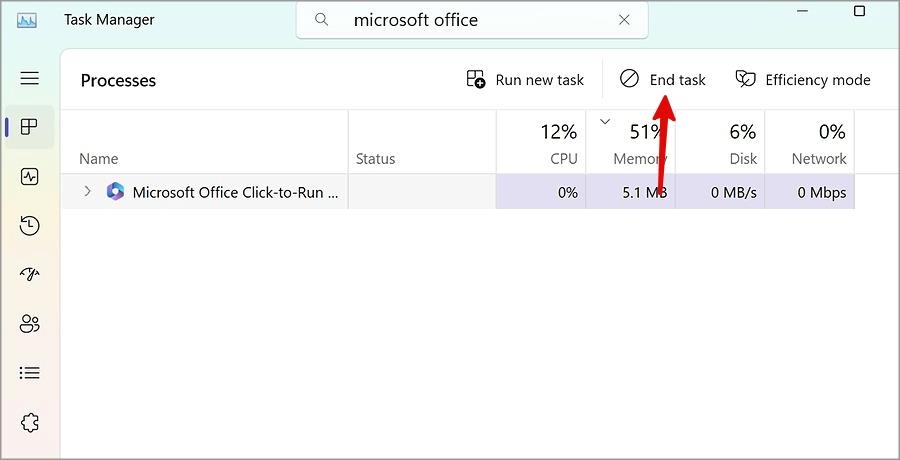Click the Task Manager app icon

click(27, 21)
